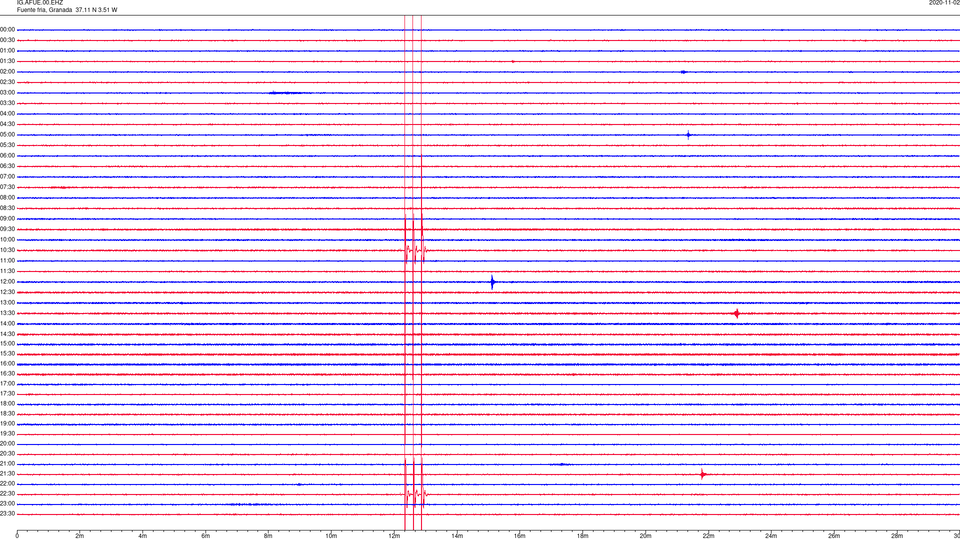Click the '28m' tick label on time axis

click(x=896, y=536)
